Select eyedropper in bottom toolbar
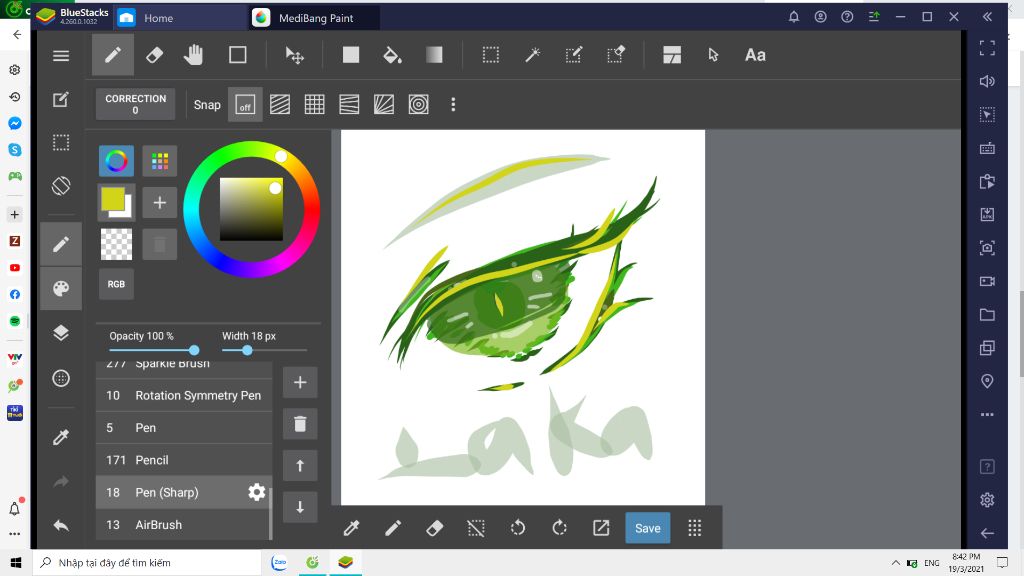This screenshot has height=576, width=1024. 351,528
